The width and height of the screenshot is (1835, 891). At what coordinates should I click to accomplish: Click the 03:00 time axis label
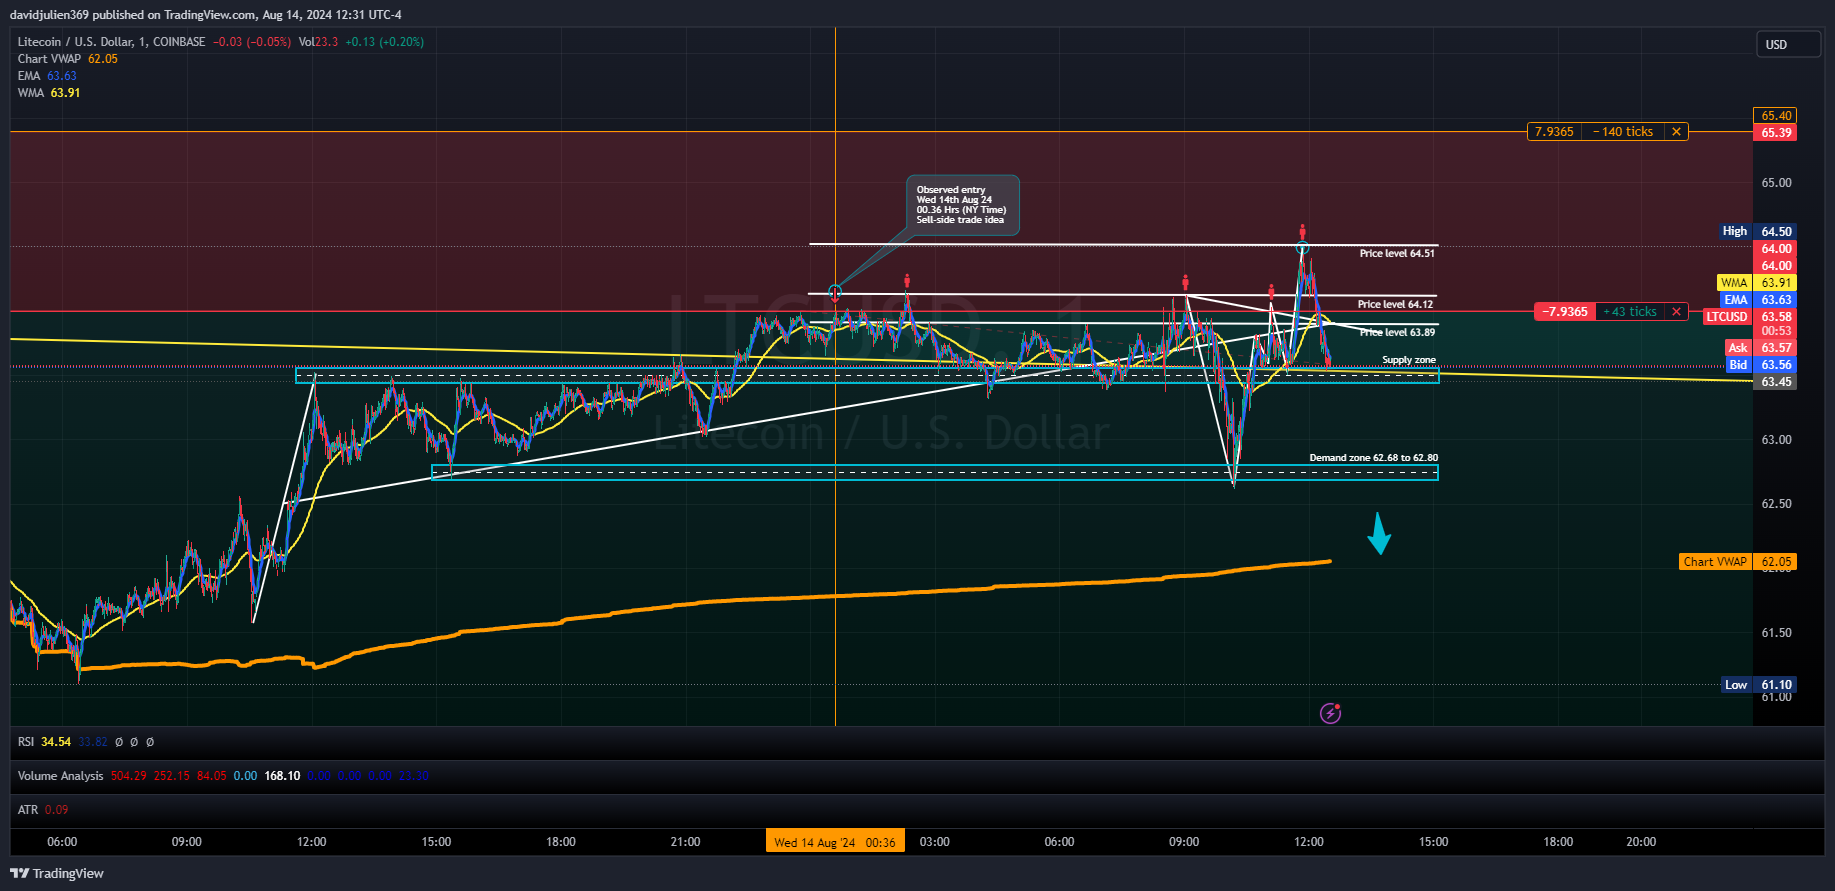coord(935,842)
